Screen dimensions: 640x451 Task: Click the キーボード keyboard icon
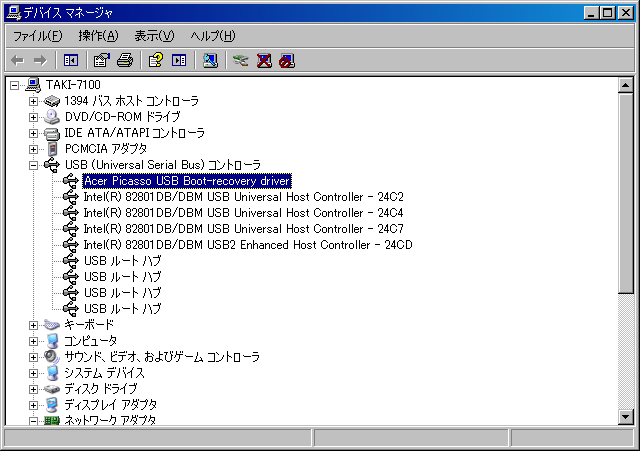52,325
